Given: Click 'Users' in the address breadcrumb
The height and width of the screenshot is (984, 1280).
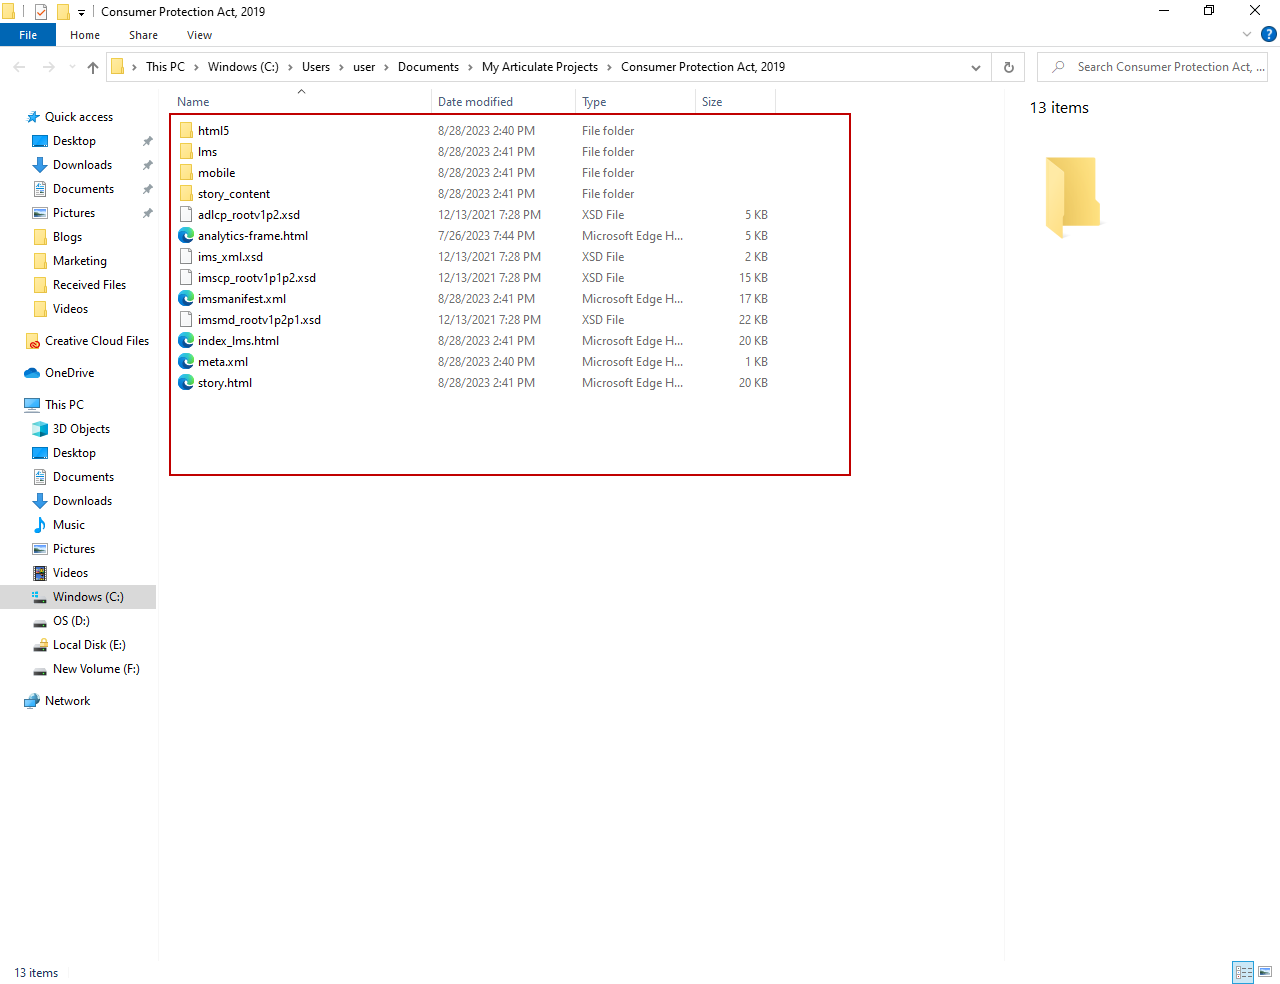Looking at the screenshot, I should [316, 67].
